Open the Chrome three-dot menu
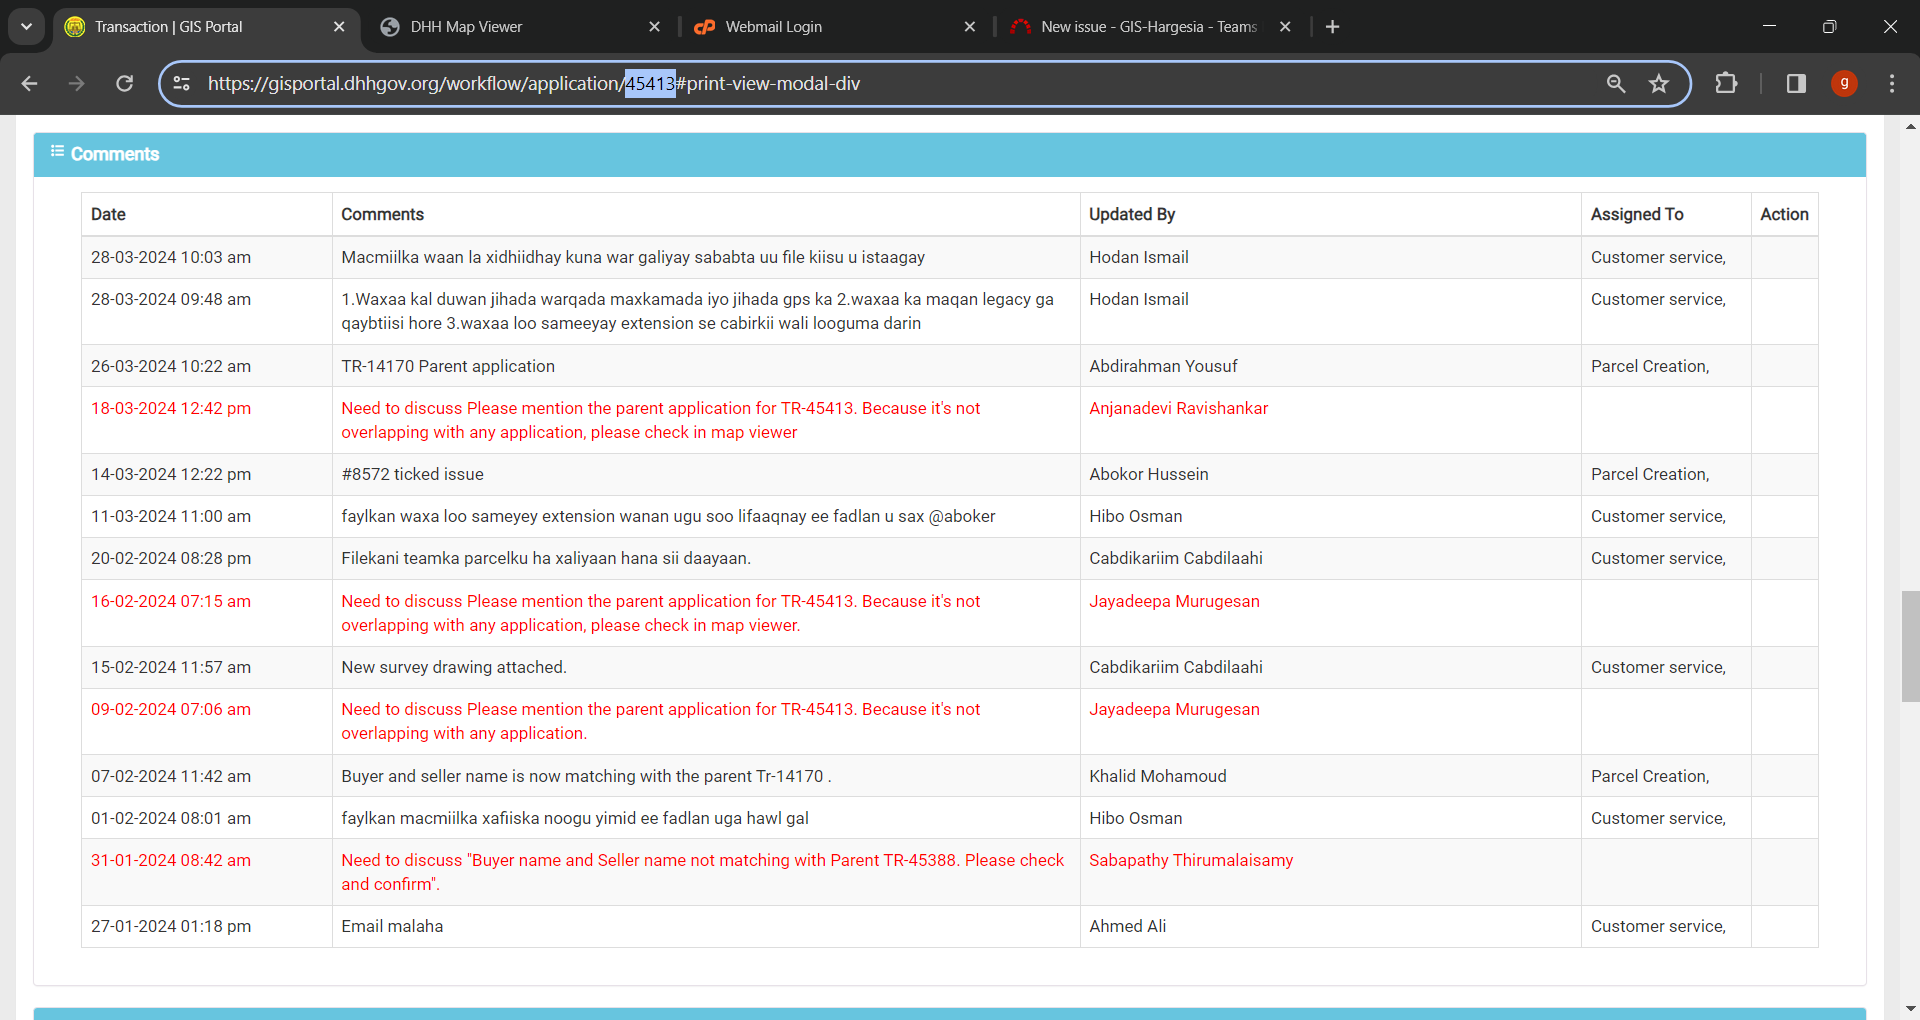Image resolution: width=1920 pixels, height=1020 pixels. pyautogui.click(x=1892, y=84)
